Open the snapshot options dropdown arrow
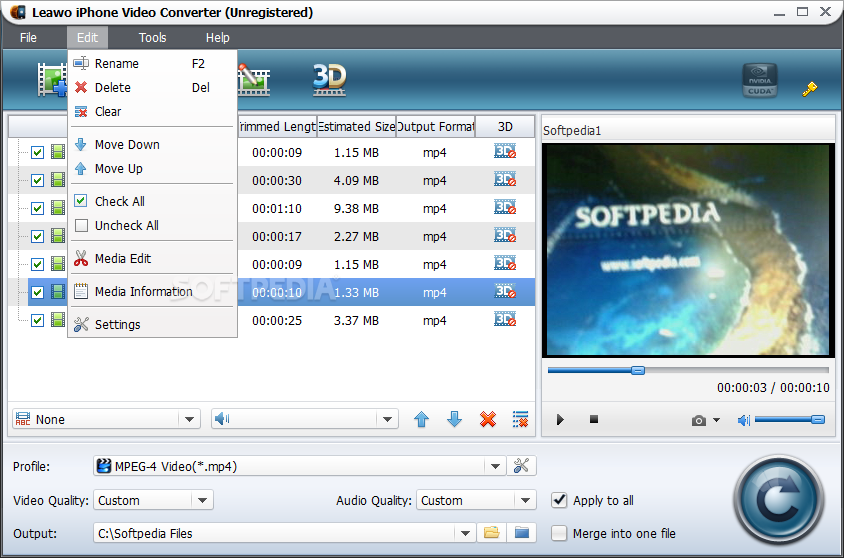 716,420
